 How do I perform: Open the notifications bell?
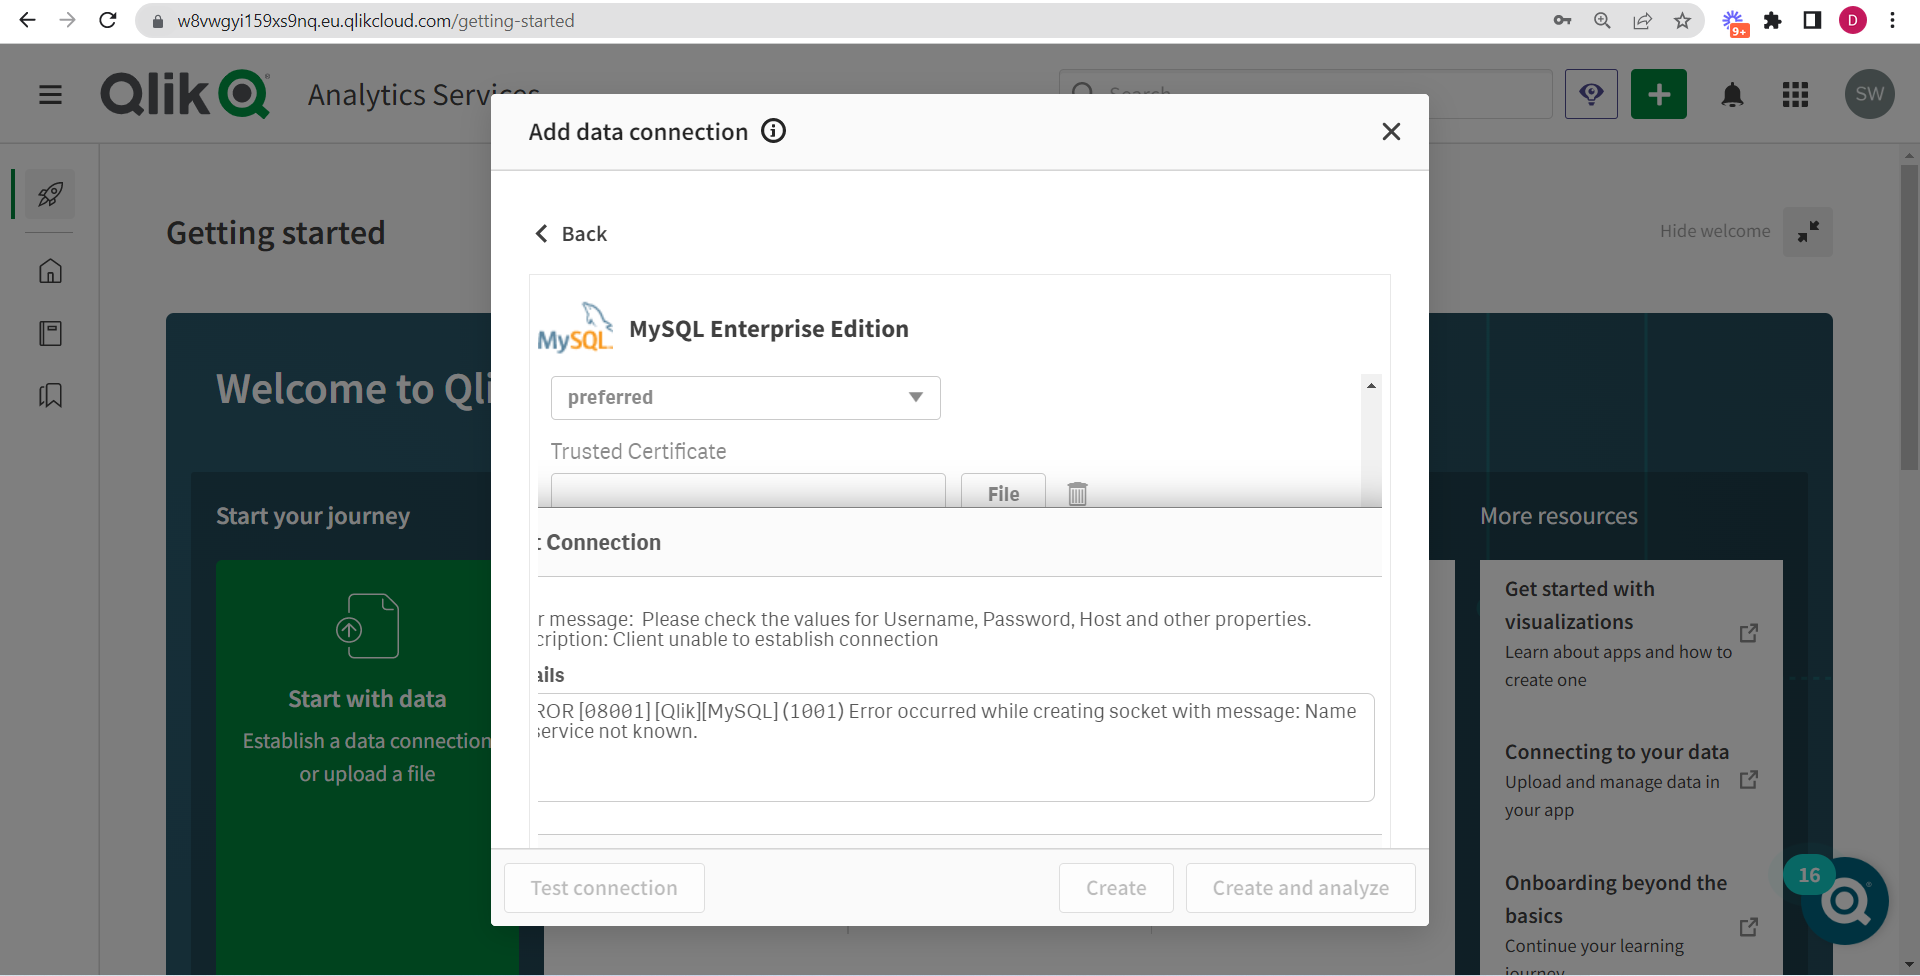pos(1733,94)
